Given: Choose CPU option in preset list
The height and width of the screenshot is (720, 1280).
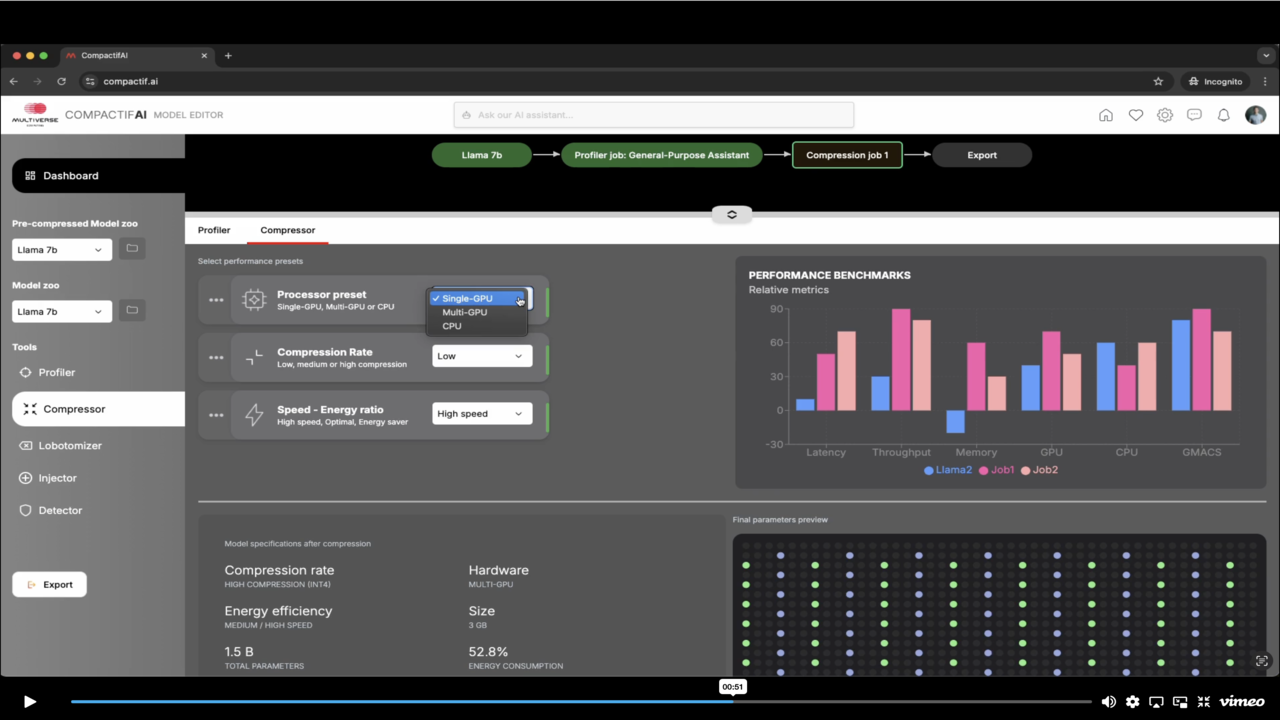Looking at the screenshot, I should point(452,326).
